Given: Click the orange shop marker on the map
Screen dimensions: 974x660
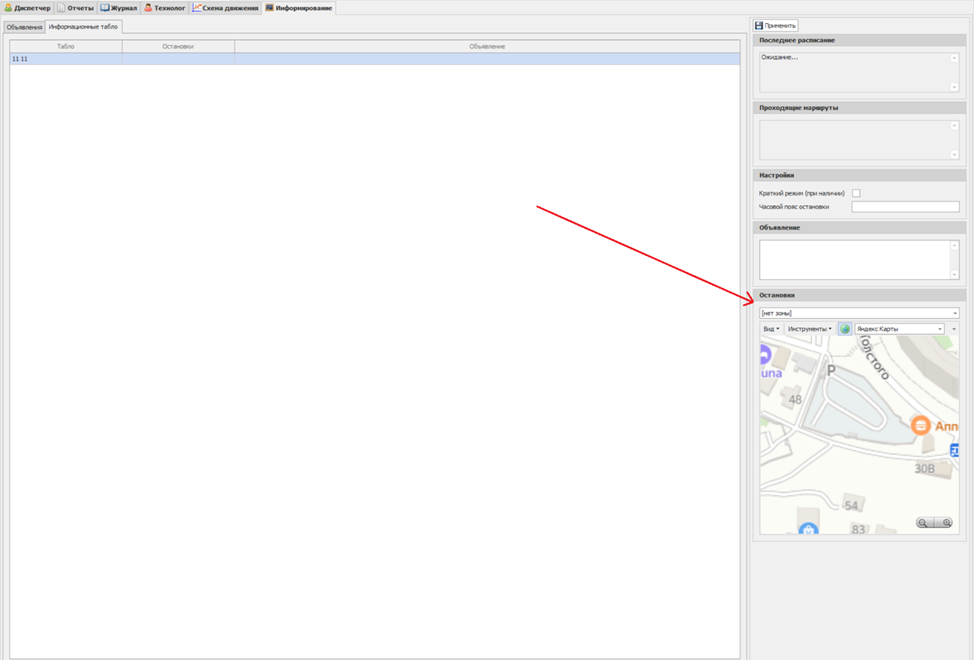Looking at the screenshot, I should click(920, 426).
